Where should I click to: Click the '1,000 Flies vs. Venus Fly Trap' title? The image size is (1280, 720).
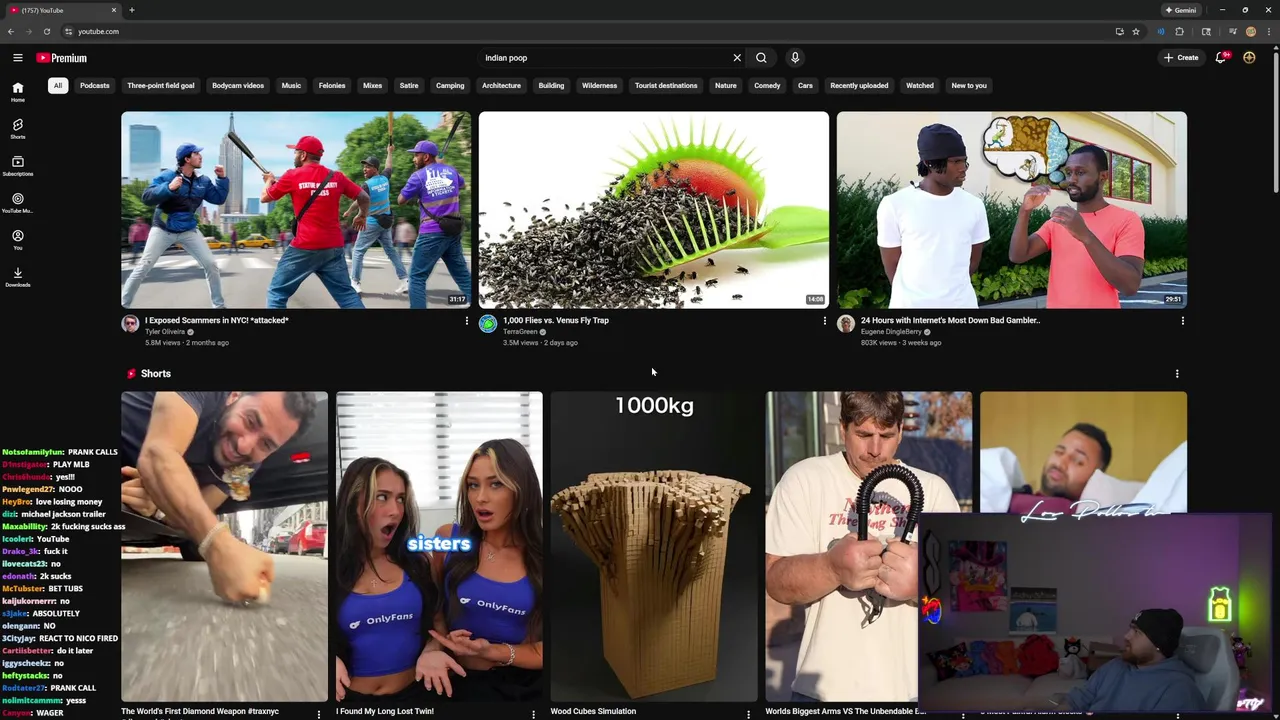[556, 321]
